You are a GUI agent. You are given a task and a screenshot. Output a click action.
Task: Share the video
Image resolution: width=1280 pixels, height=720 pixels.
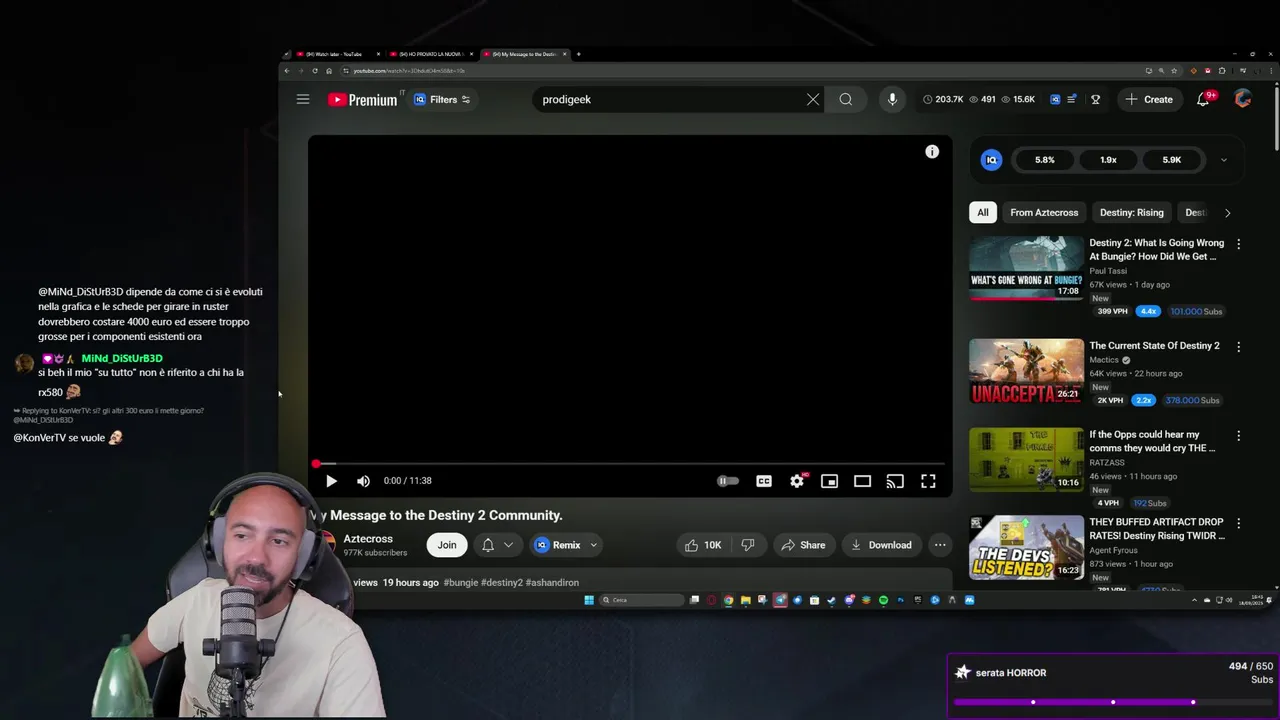tap(803, 545)
